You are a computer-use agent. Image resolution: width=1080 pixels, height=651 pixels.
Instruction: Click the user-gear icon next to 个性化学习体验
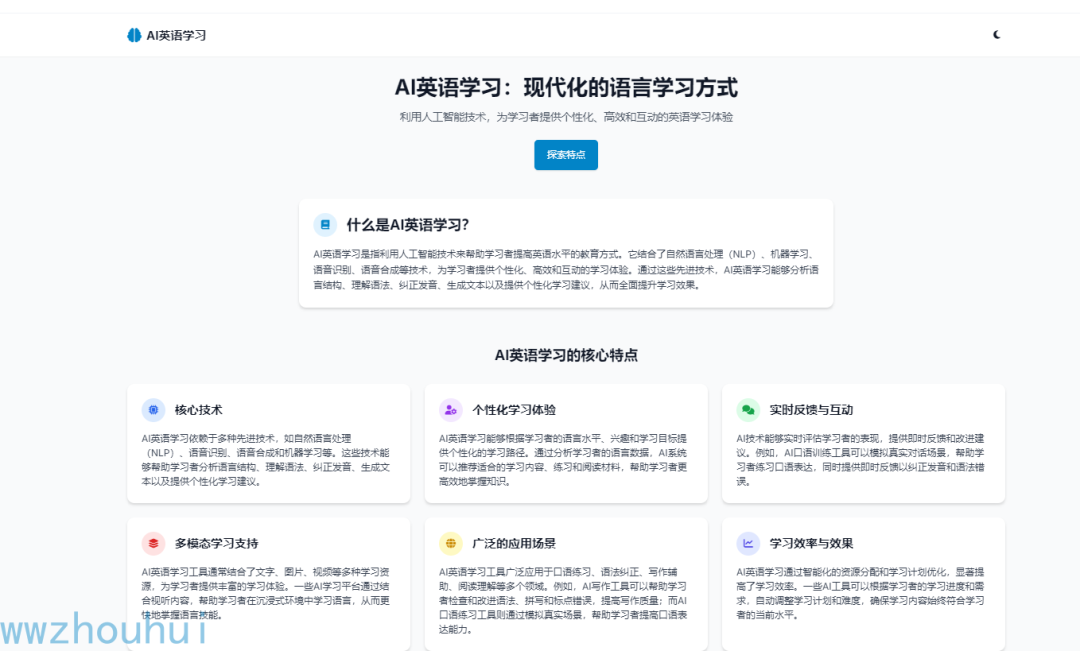450,410
